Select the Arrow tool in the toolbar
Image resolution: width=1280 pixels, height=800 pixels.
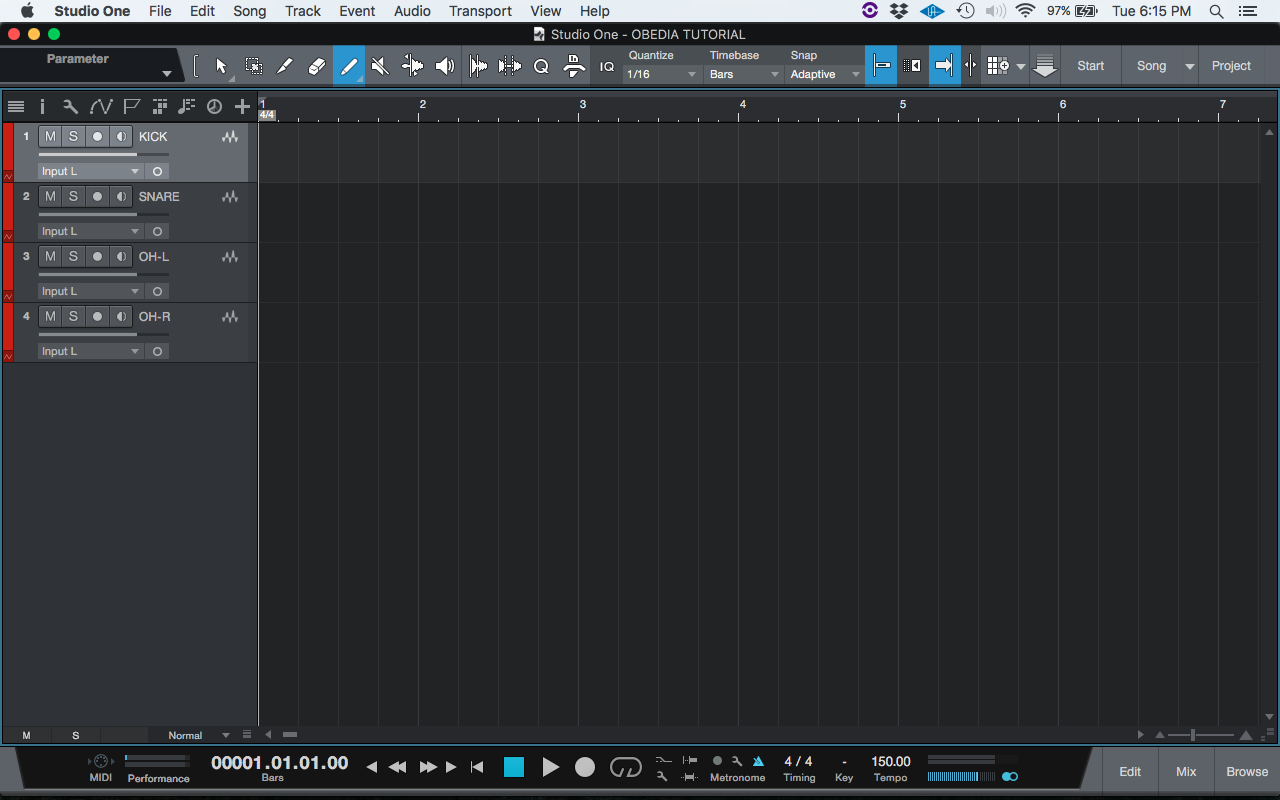(220, 65)
